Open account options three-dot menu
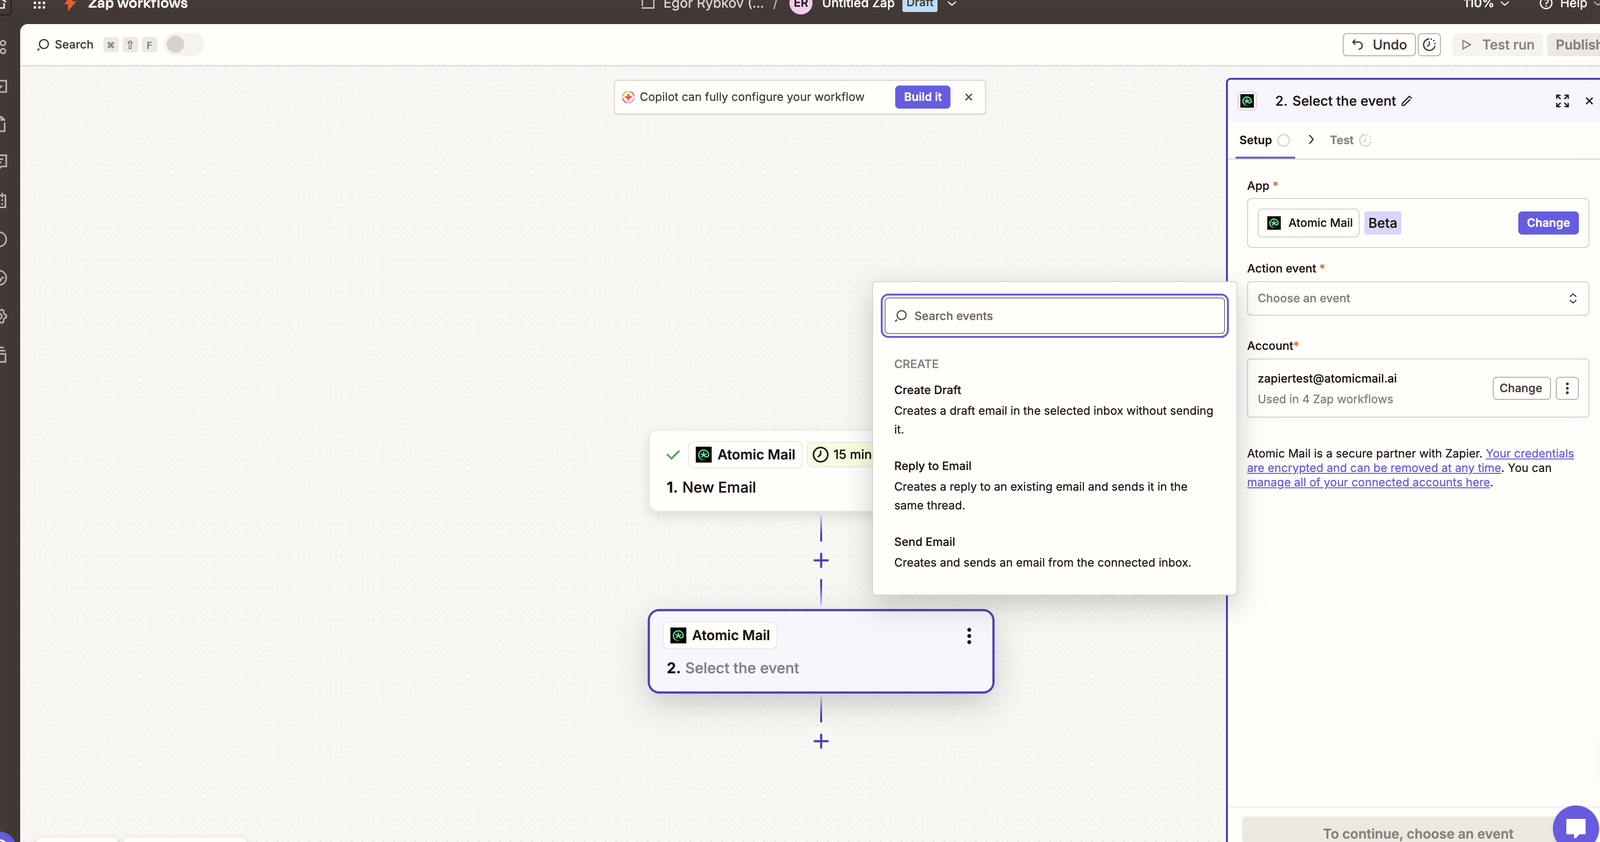This screenshot has width=1600, height=842. [x=1567, y=388]
